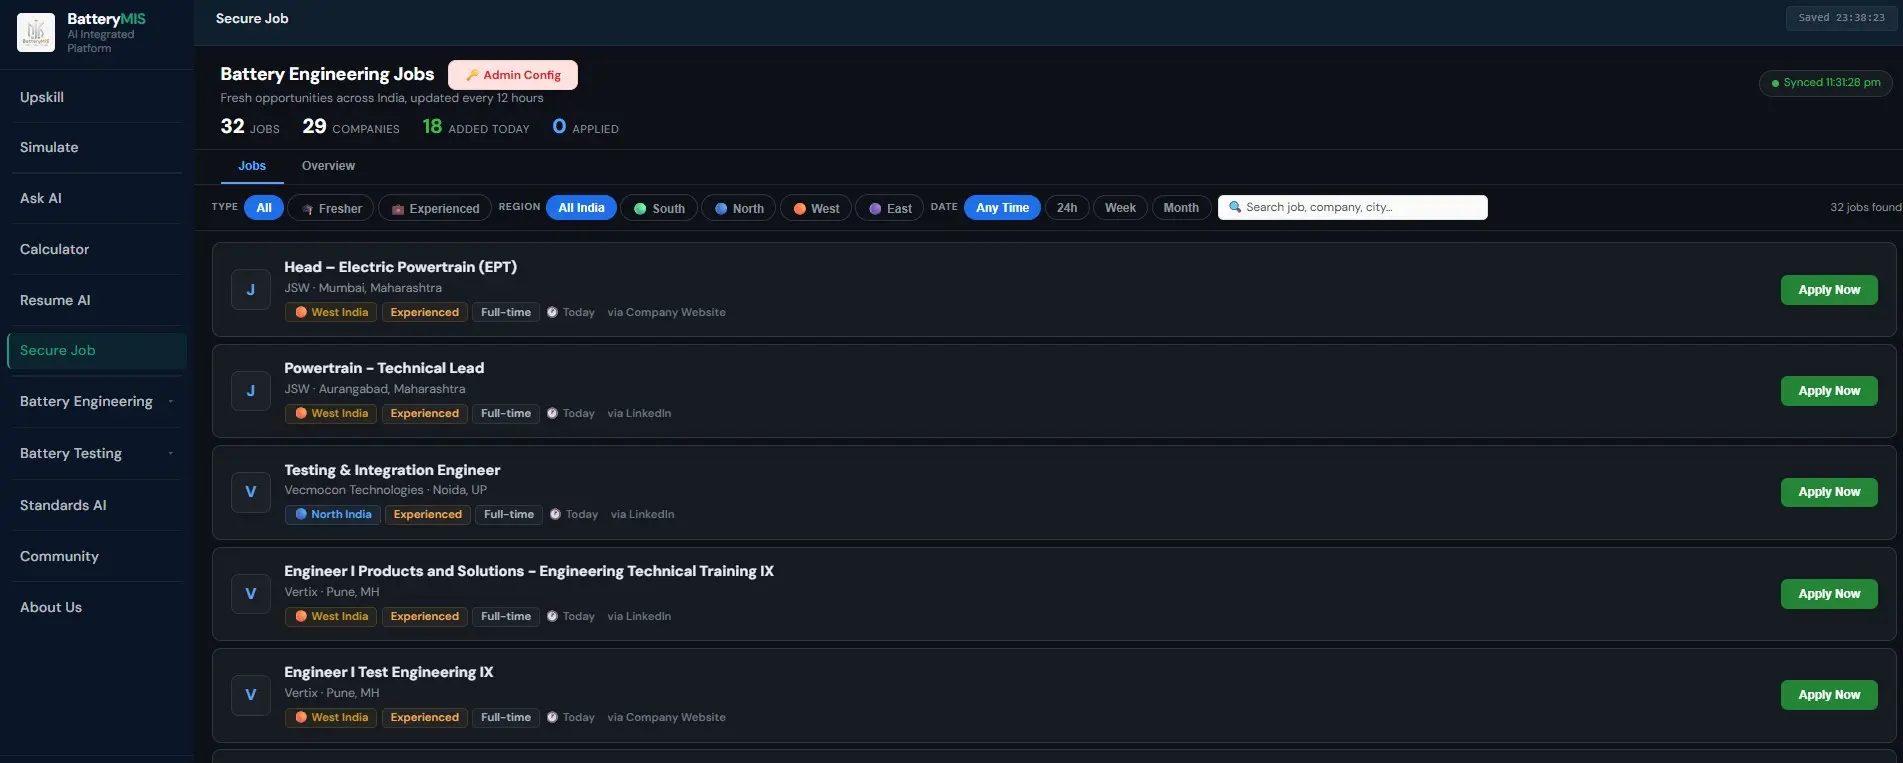Show jobs from the past Month
Screen dimensions: 1903x763
tap(1181, 208)
